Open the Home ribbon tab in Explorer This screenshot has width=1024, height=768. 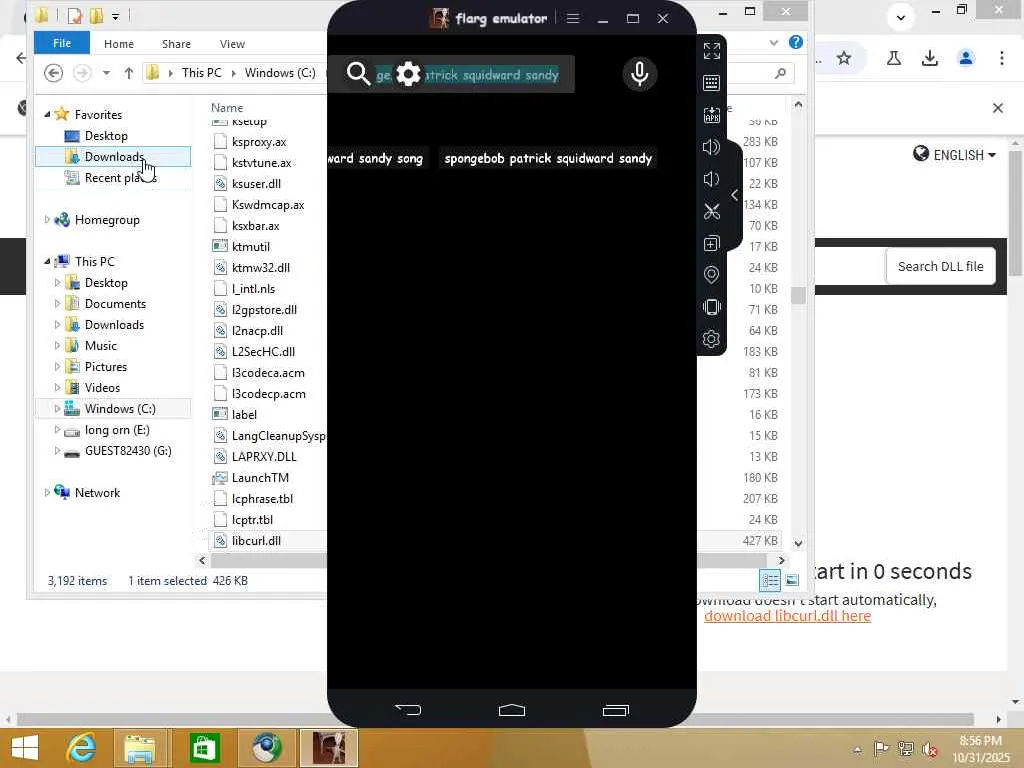coord(119,44)
